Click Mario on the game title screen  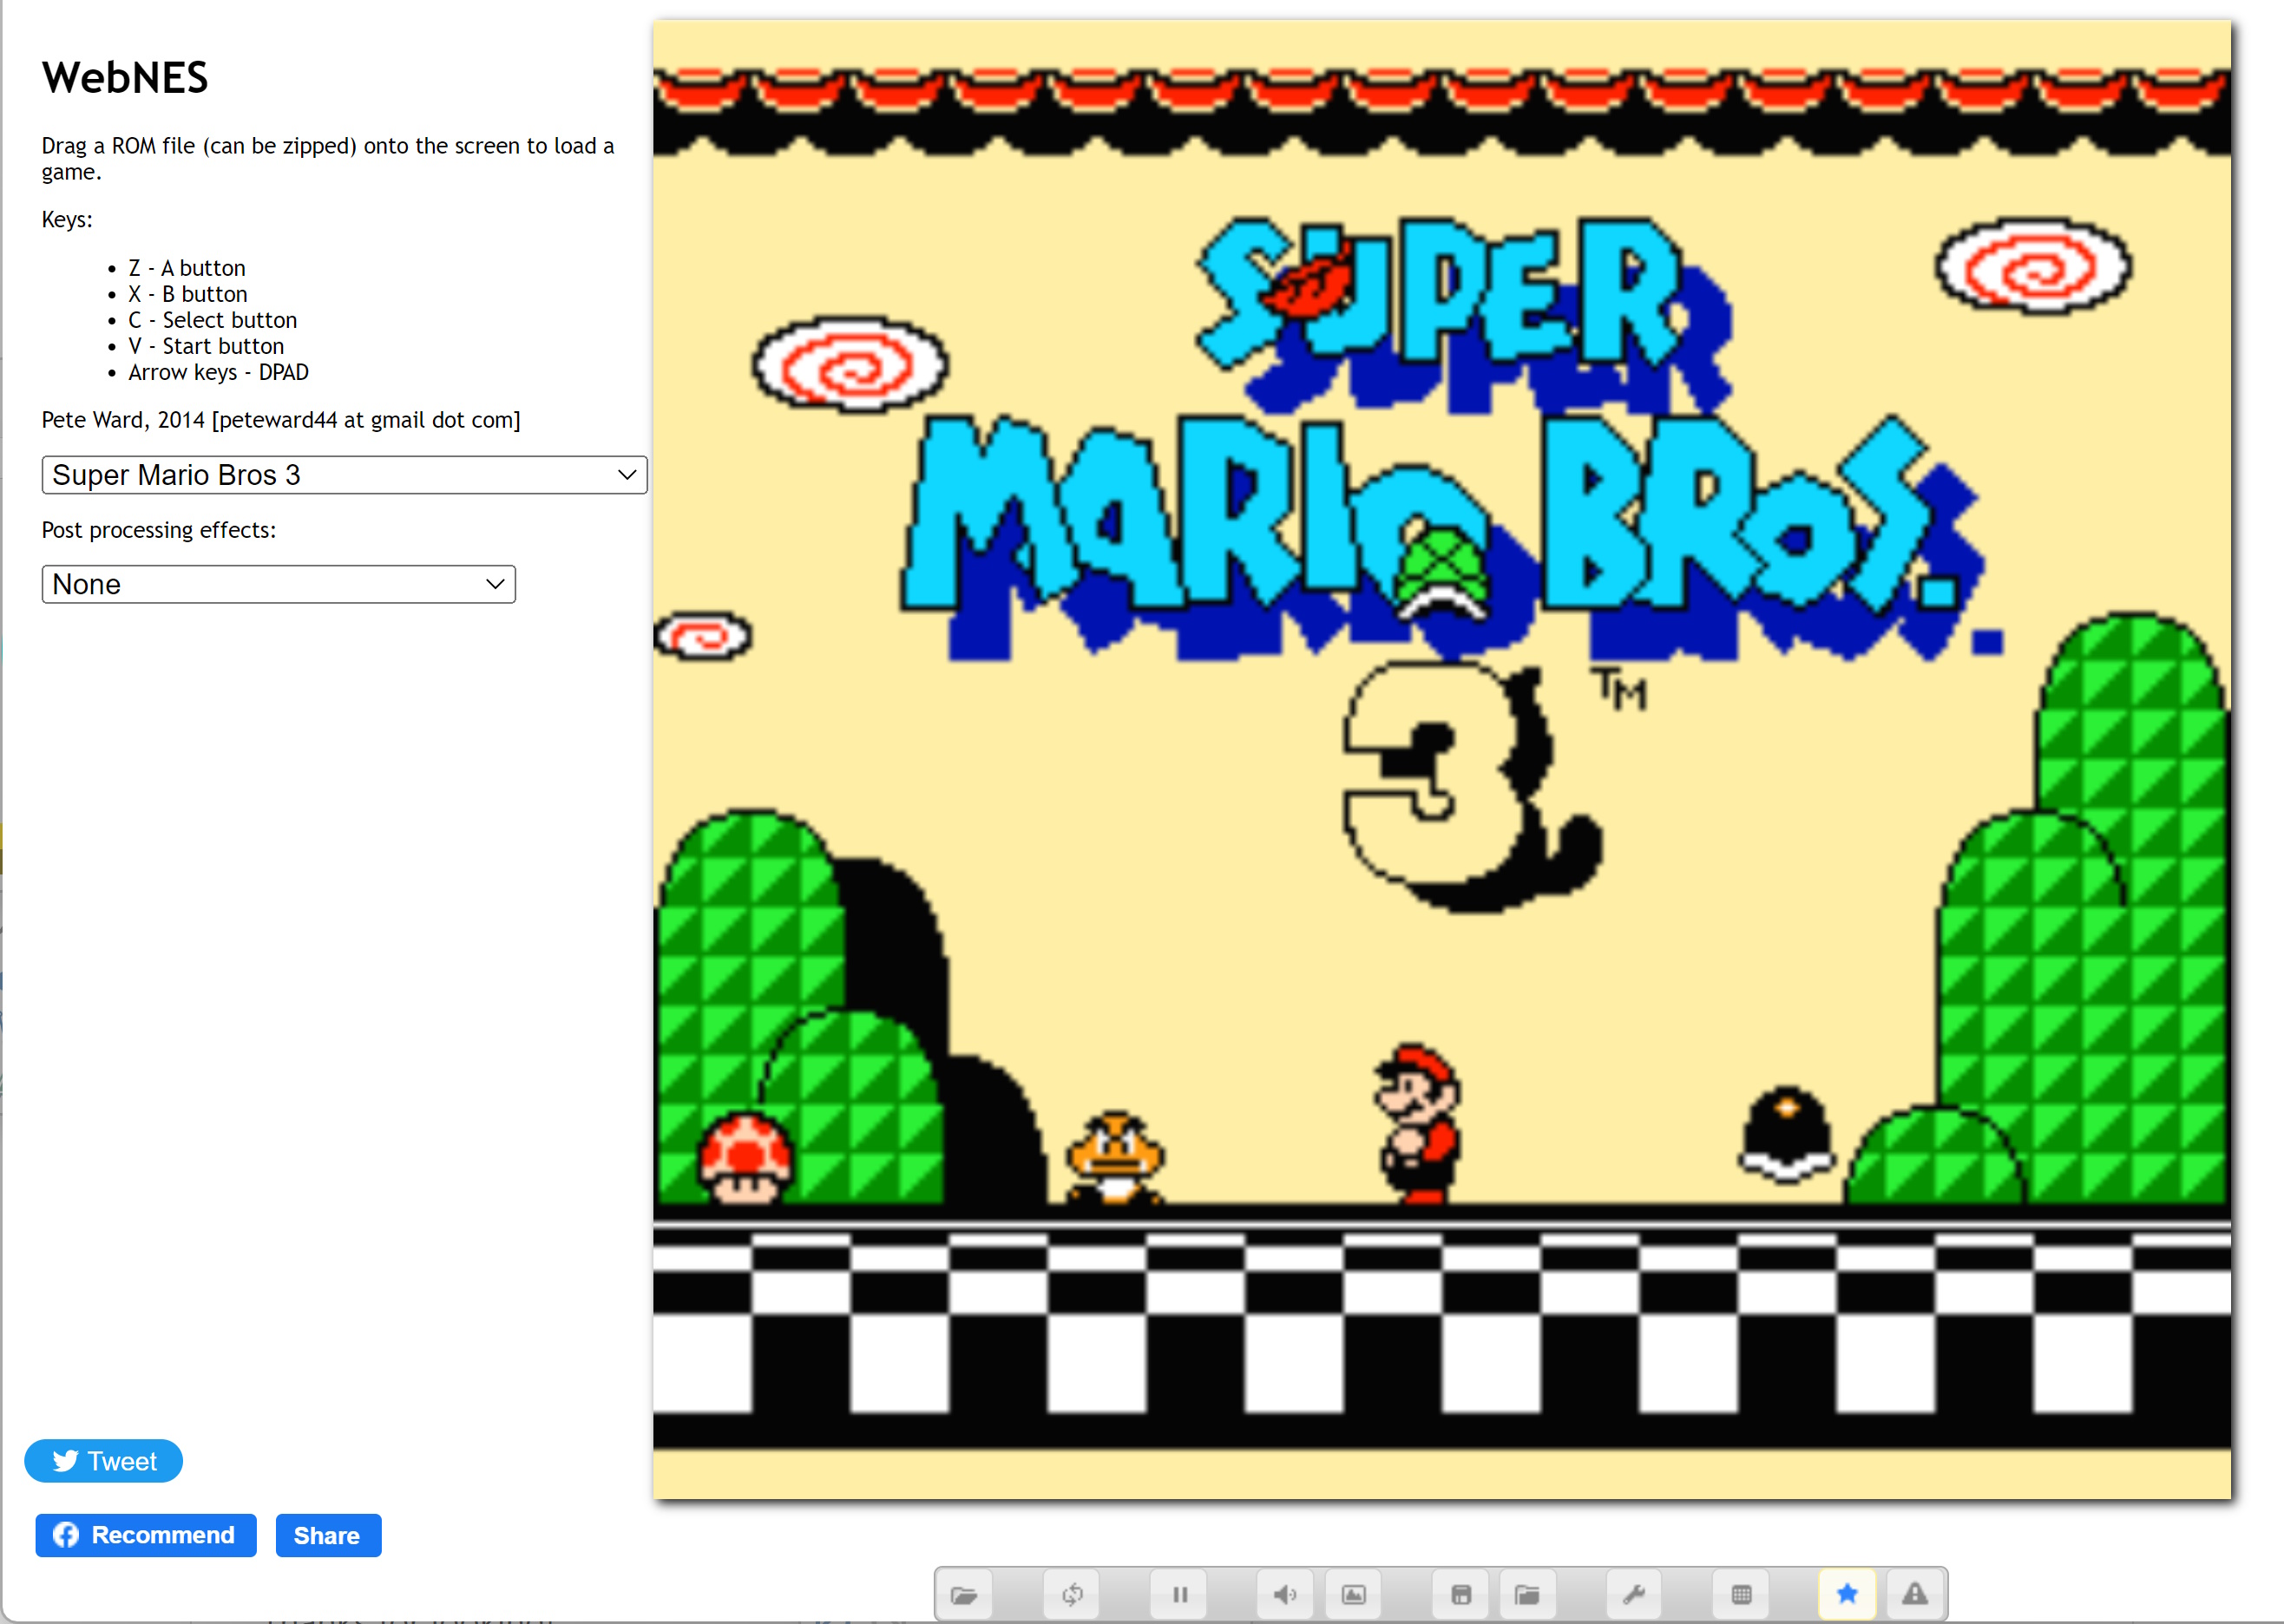(x=1419, y=1125)
